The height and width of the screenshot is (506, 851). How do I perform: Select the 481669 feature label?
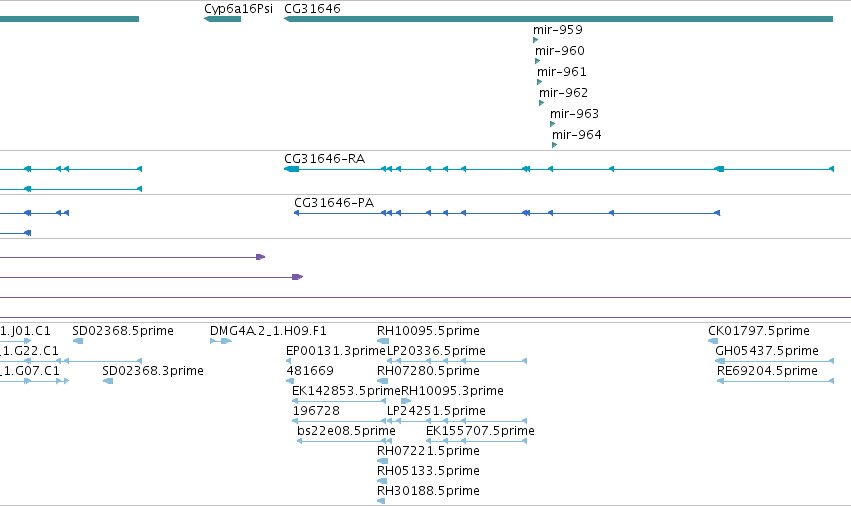coord(310,371)
